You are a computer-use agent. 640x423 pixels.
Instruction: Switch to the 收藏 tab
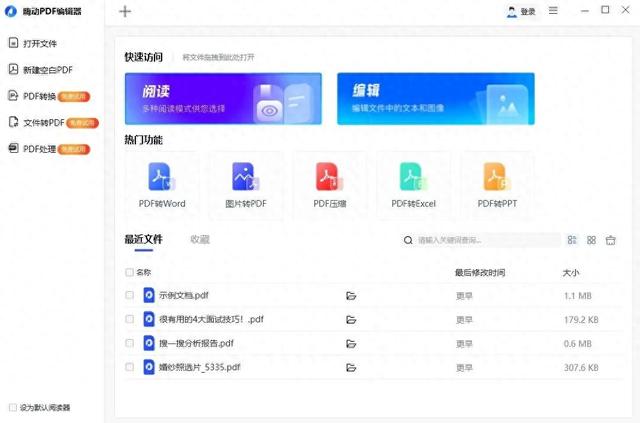point(200,240)
